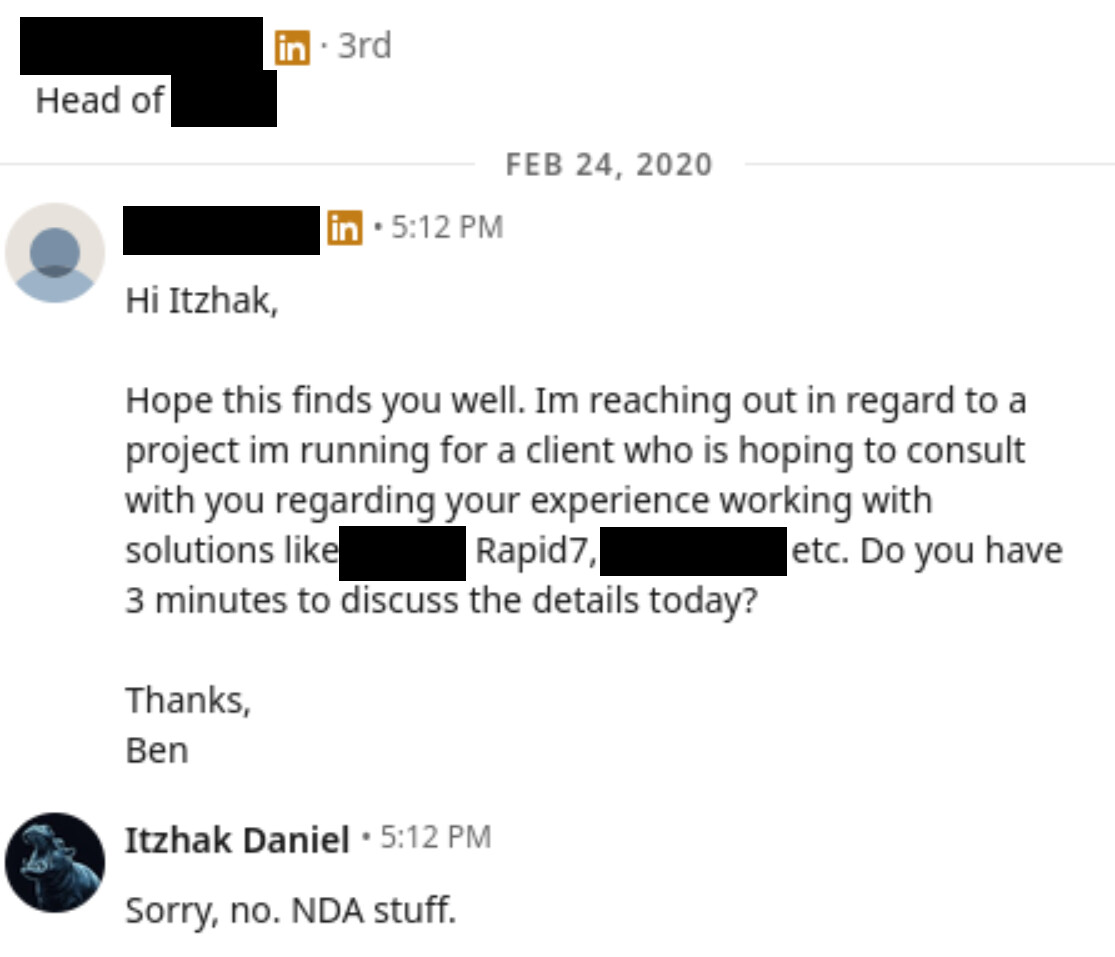Click the 3rd degree connection label
The height and width of the screenshot is (957, 1115).
[x=364, y=46]
